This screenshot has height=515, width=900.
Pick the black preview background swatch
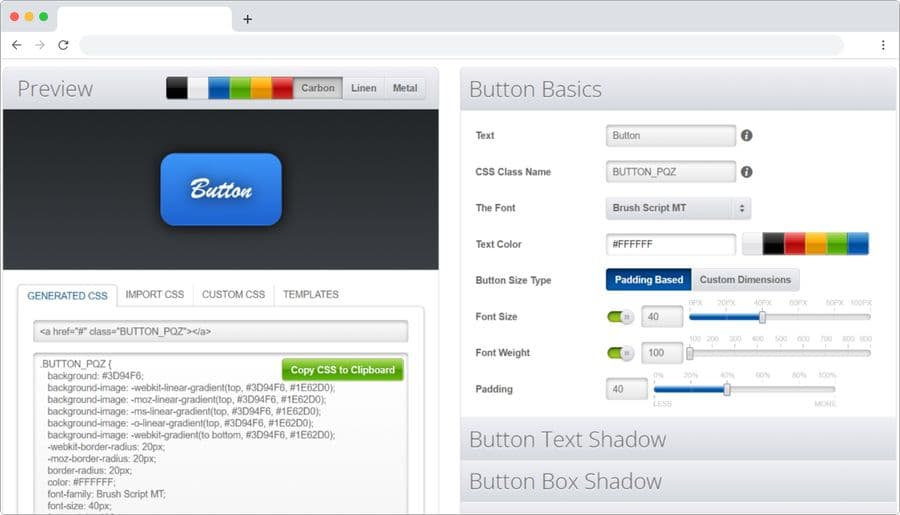[x=177, y=88]
